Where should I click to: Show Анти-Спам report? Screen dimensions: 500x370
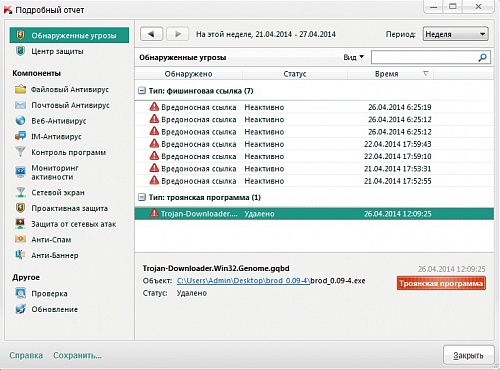point(51,239)
